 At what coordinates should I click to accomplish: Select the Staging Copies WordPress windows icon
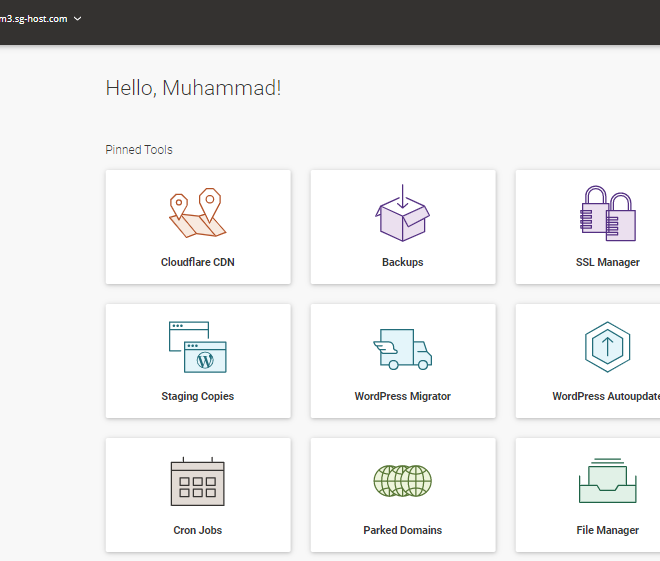[x=197, y=347]
